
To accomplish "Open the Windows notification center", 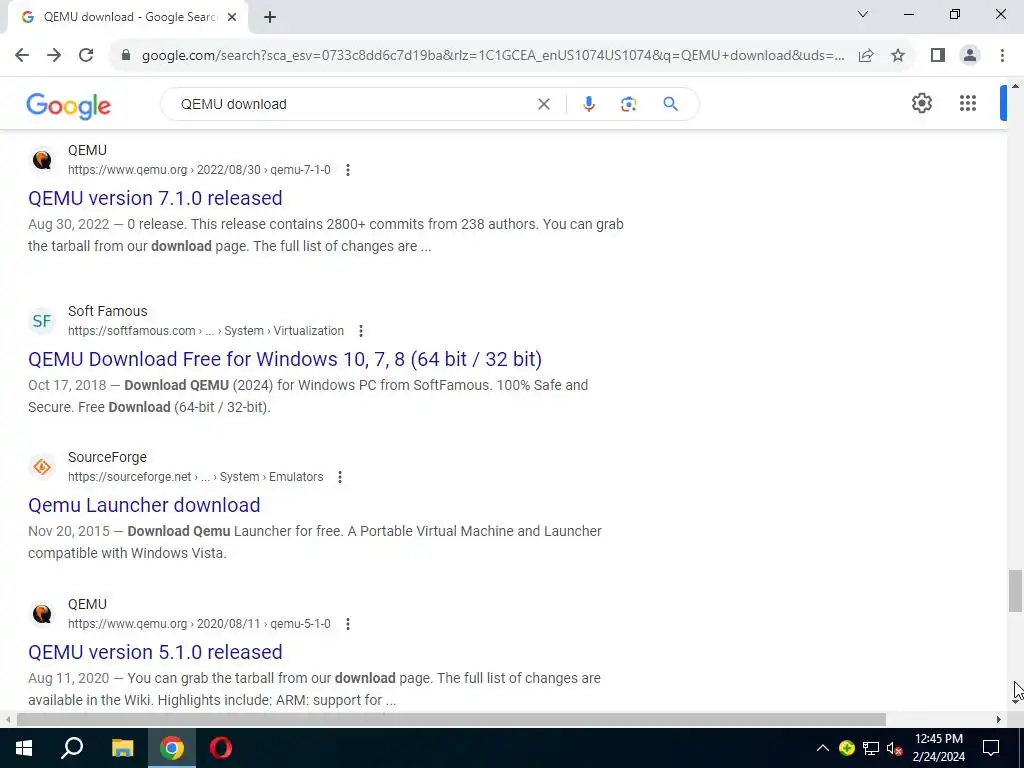I will coord(991,748).
